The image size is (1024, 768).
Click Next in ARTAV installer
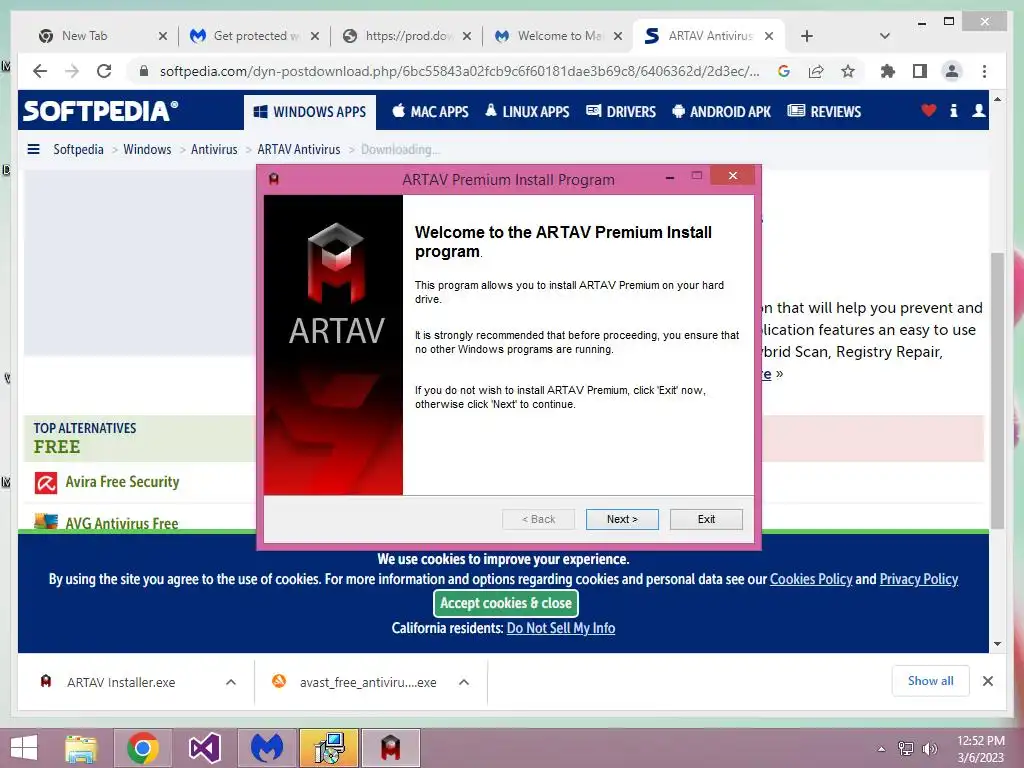622,519
